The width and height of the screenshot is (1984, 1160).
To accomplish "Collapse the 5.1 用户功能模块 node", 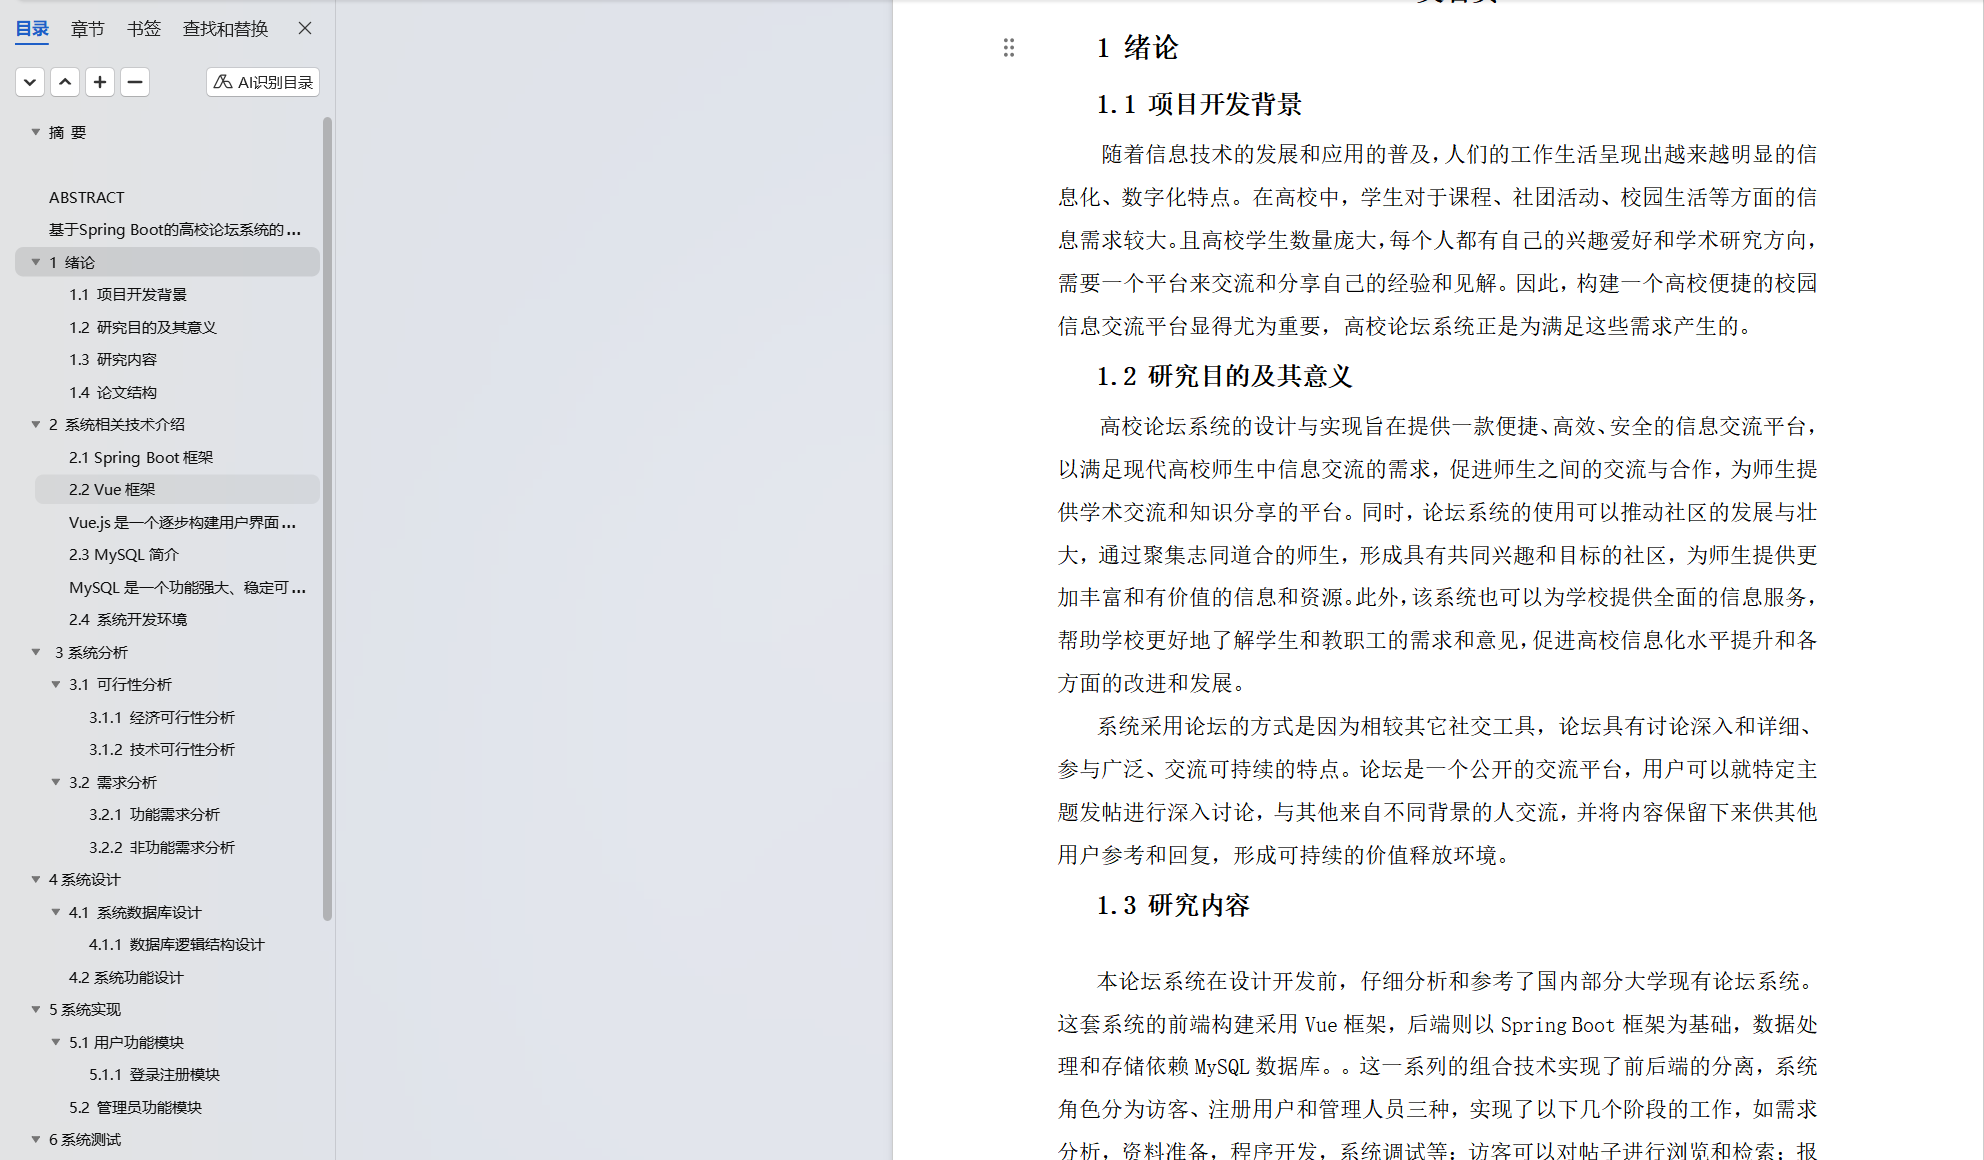I will [x=56, y=1042].
